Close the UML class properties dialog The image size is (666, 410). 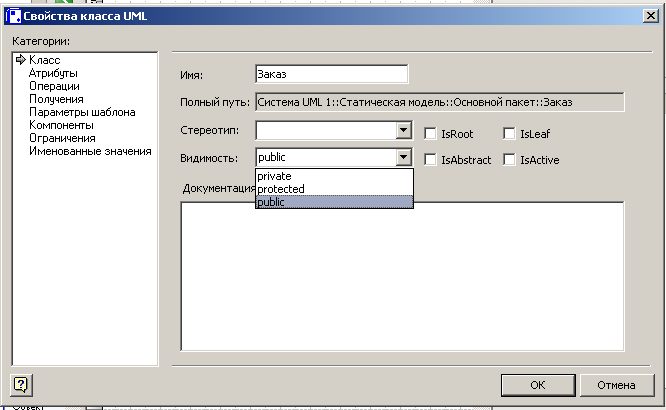pos(651,16)
